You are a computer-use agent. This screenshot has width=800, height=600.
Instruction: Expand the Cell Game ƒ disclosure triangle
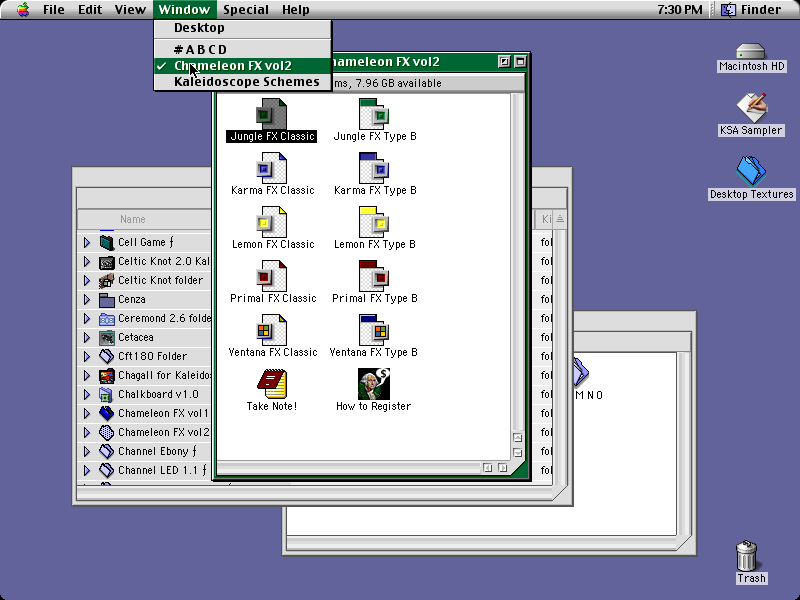pos(87,242)
